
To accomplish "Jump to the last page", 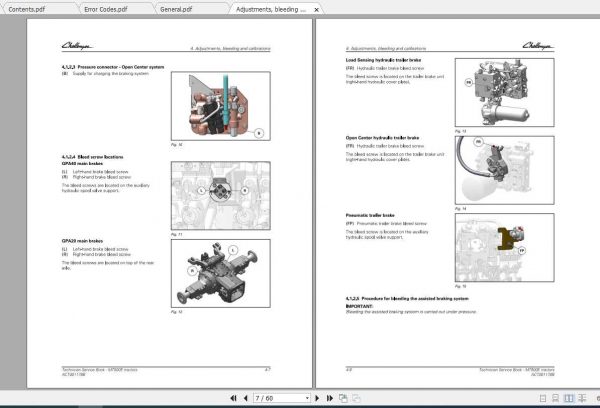I will 329,398.
